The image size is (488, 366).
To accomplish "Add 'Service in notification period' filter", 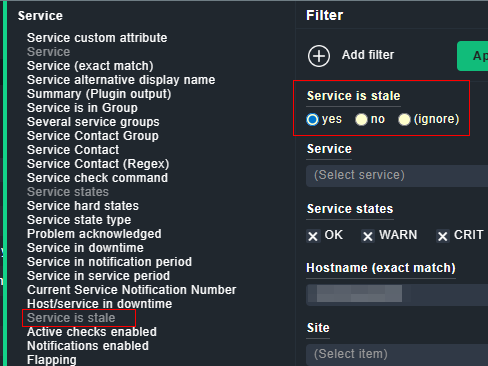I will (109, 262).
